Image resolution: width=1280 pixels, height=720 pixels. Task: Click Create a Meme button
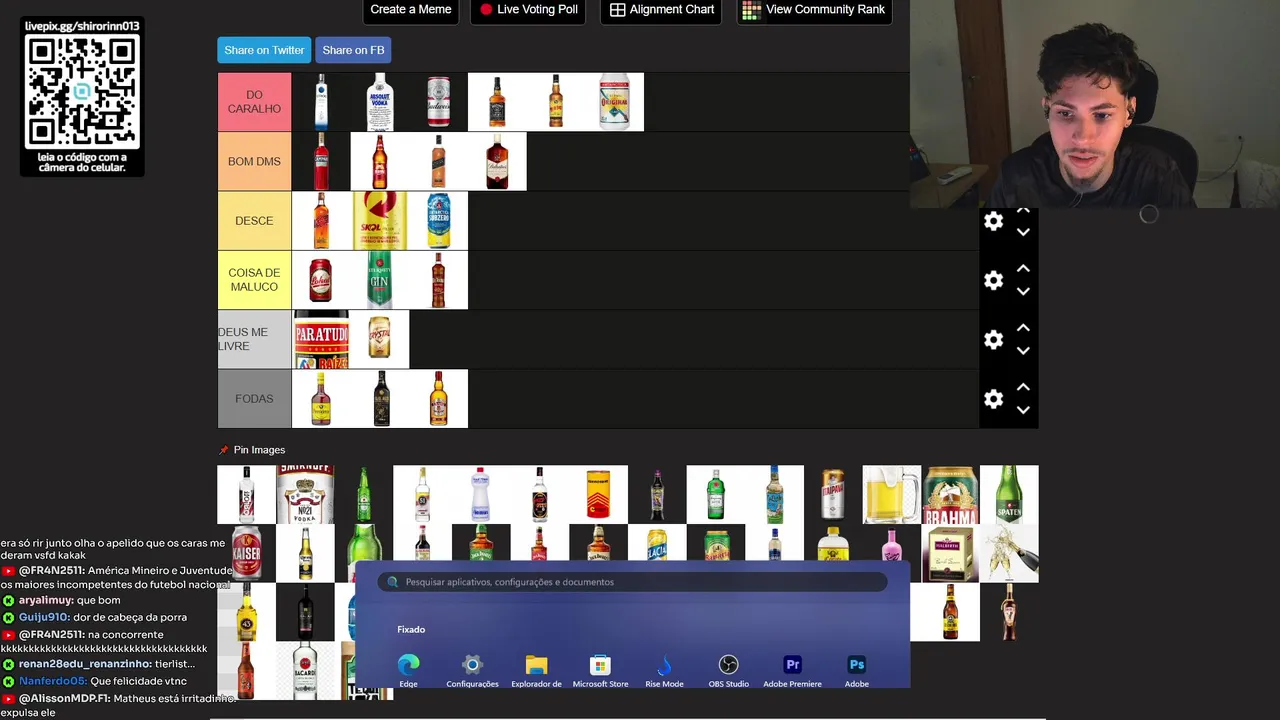click(410, 10)
